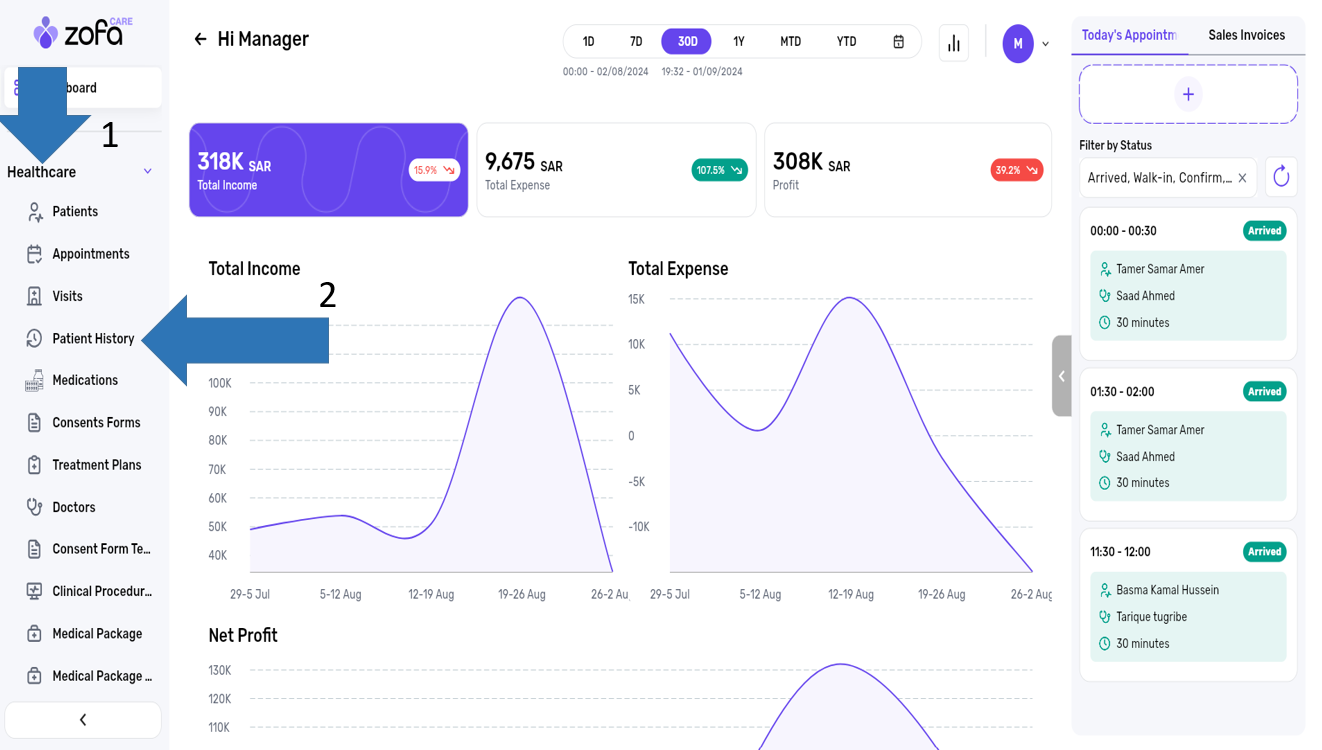Click the Doctors stethoscope icon
This screenshot has height=750, width=1322.
[x=35, y=507]
